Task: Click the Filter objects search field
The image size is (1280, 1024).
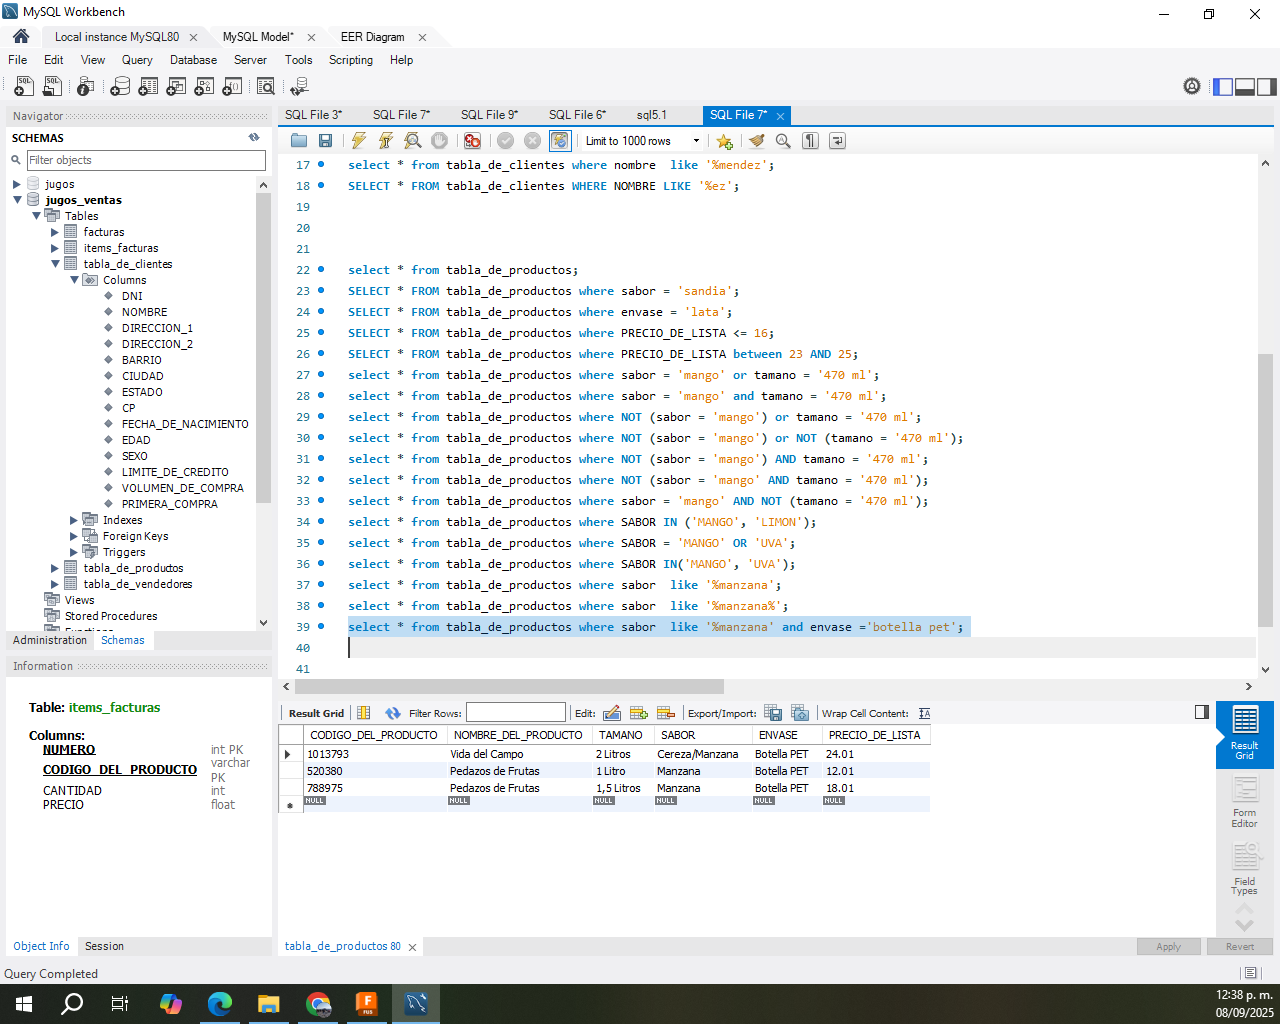Action: point(146,160)
